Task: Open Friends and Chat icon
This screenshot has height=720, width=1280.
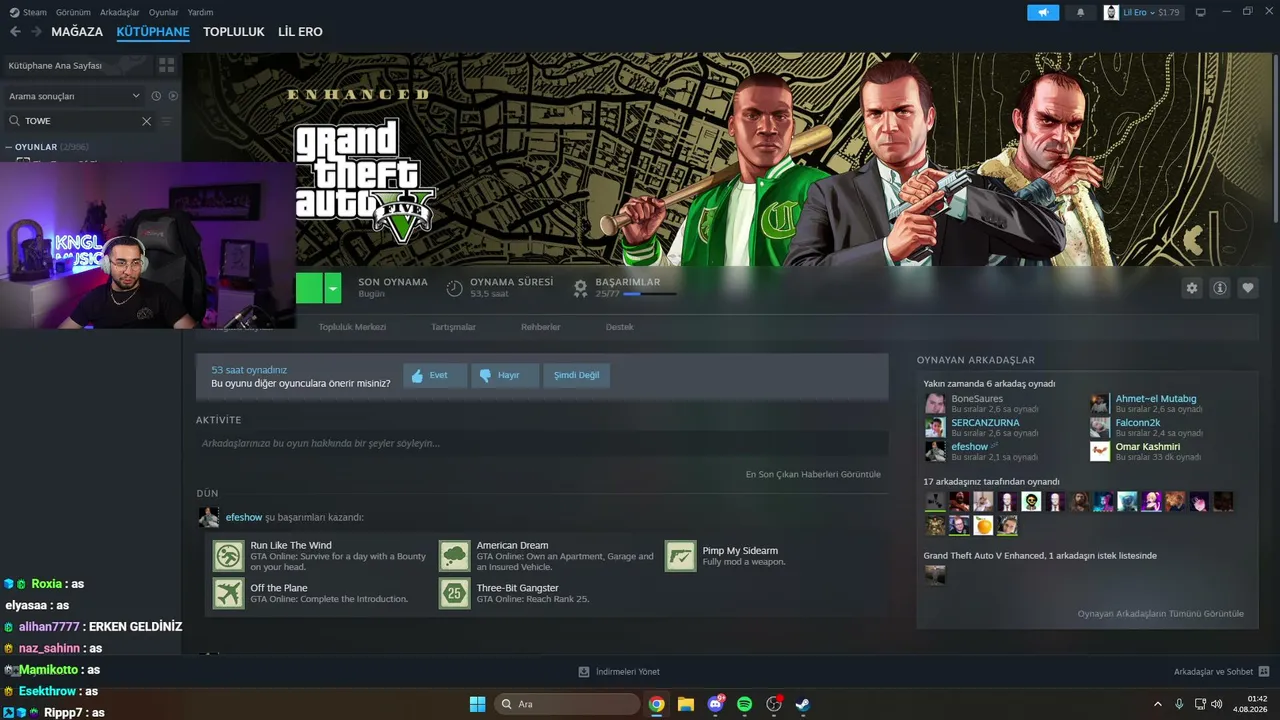Action: [x=1264, y=672]
